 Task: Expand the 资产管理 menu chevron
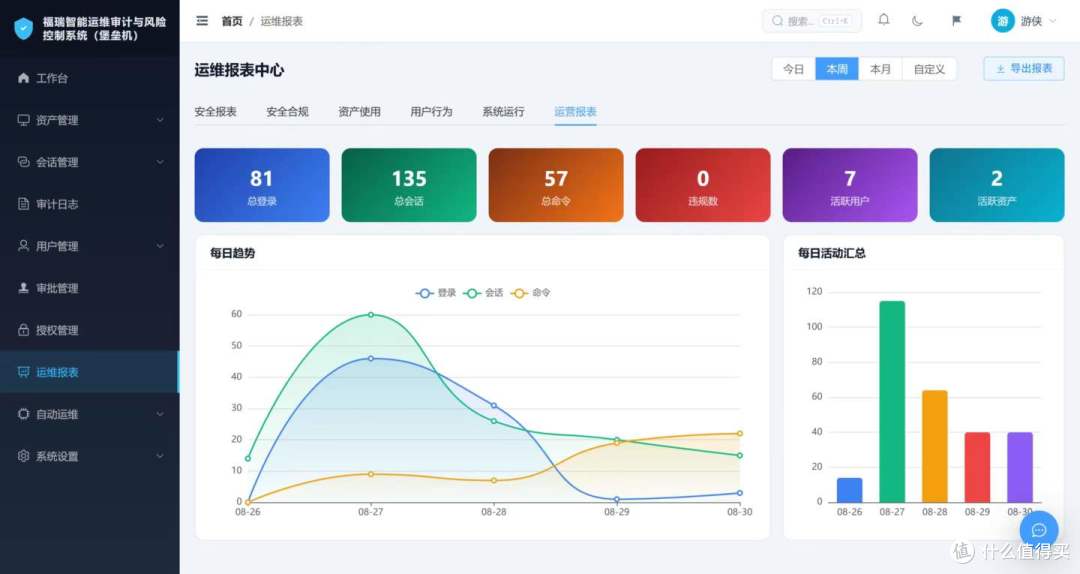click(x=160, y=120)
